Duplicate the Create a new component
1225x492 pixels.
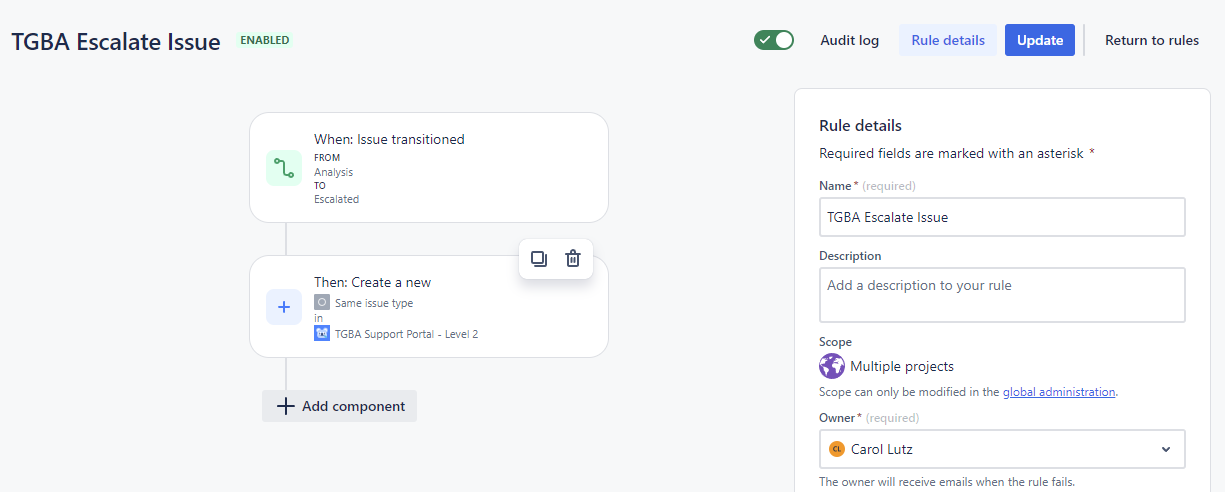[x=539, y=259]
